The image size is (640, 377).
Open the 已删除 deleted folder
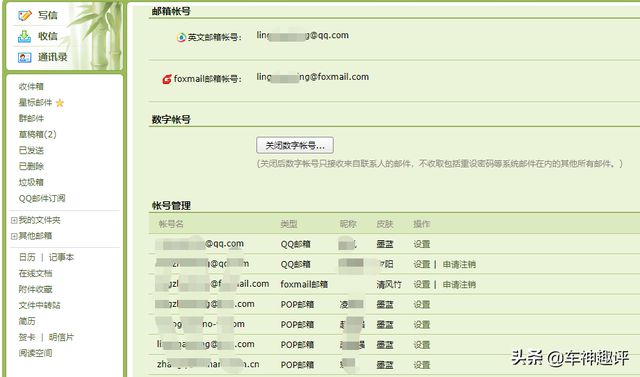point(31,166)
